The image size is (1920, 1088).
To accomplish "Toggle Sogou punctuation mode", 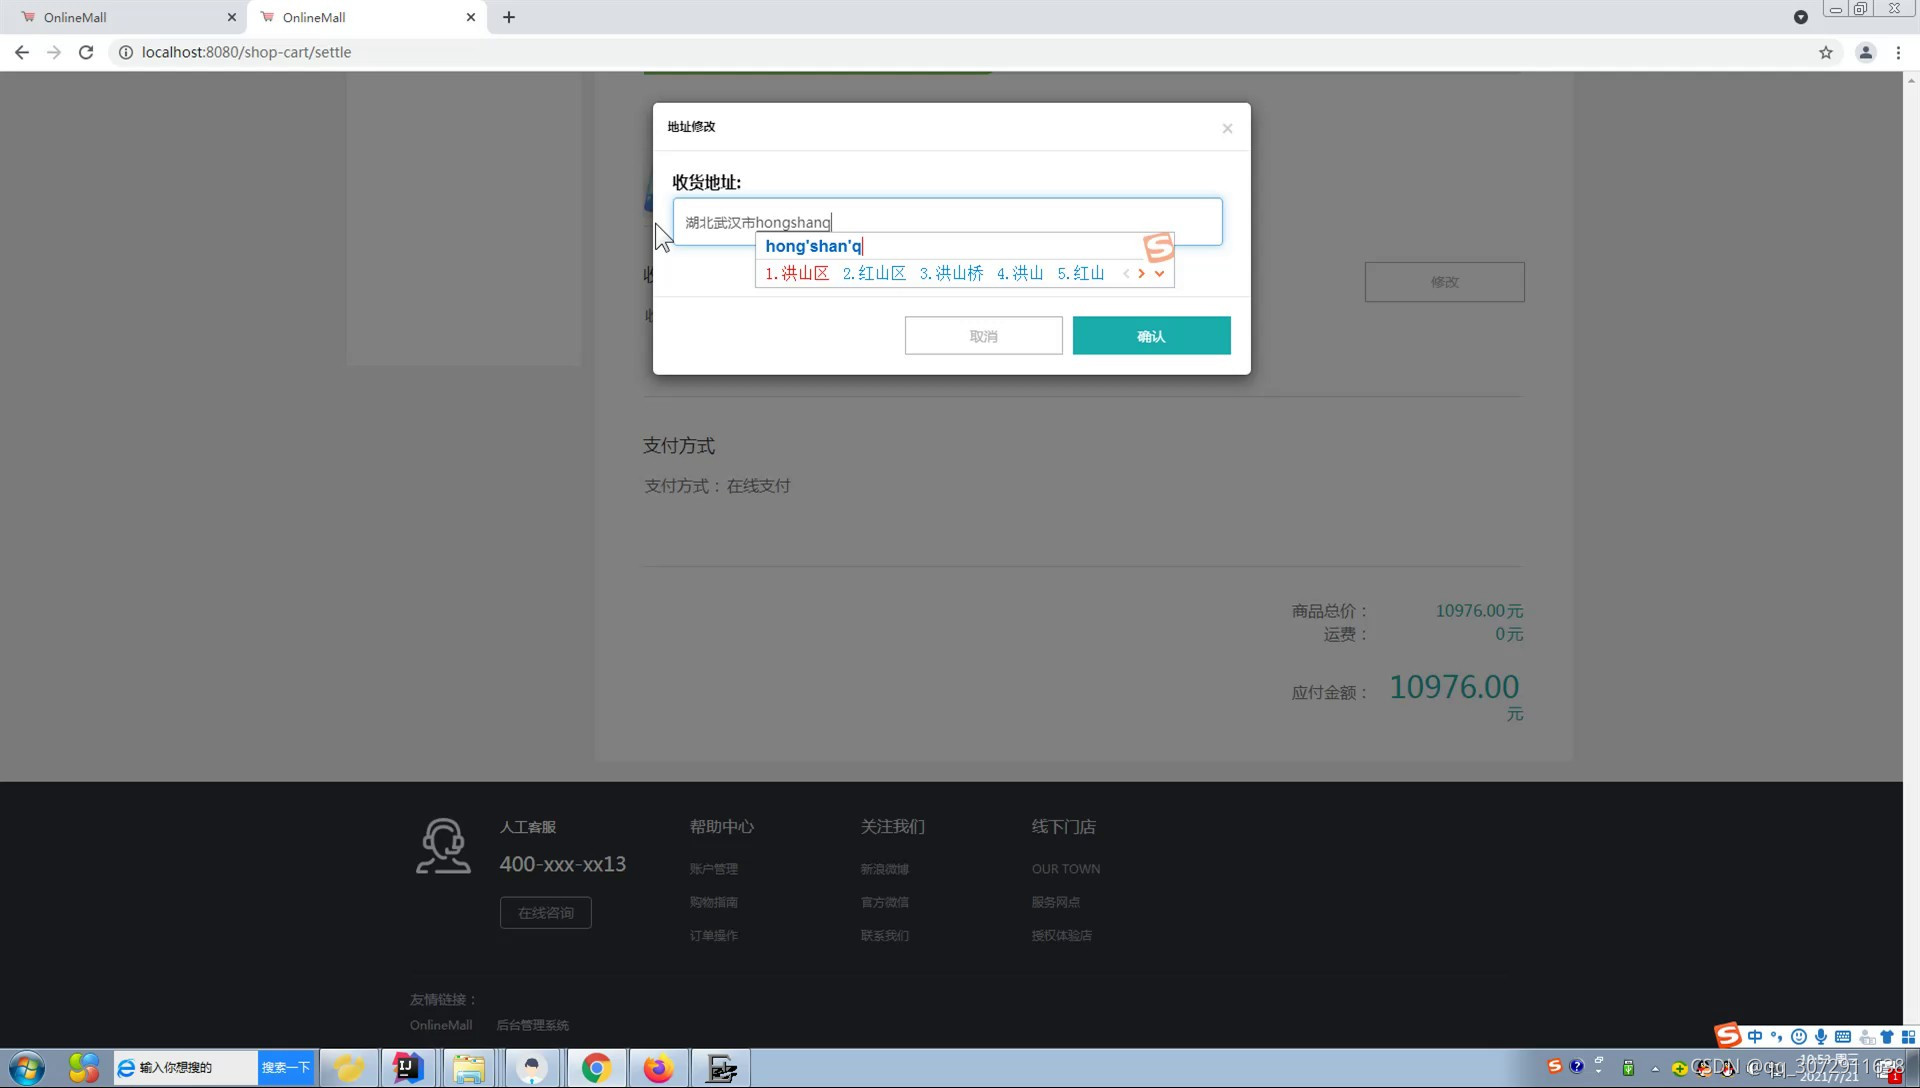I will pyautogui.click(x=1776, y=1037).
